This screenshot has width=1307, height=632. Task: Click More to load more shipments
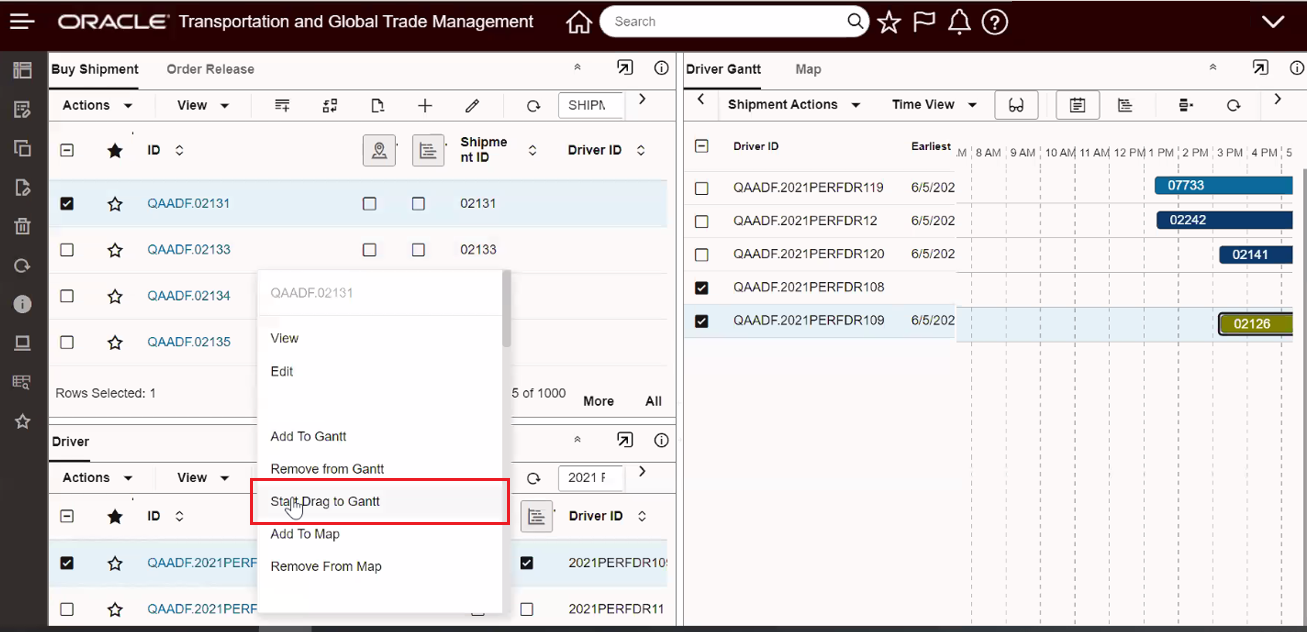(598, 401)
